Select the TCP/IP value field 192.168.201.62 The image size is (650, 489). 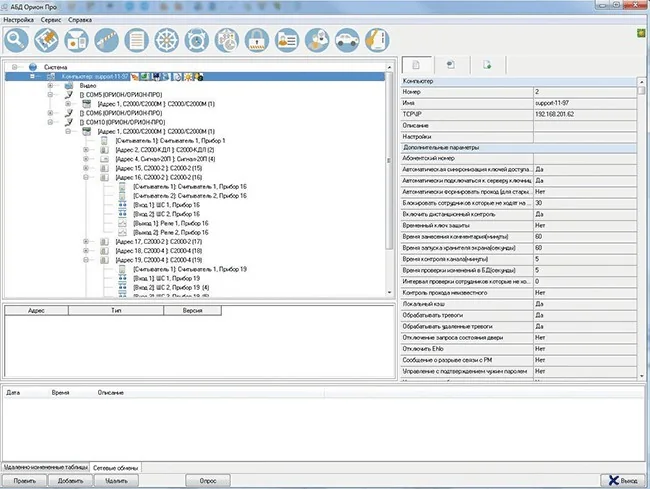585,114
